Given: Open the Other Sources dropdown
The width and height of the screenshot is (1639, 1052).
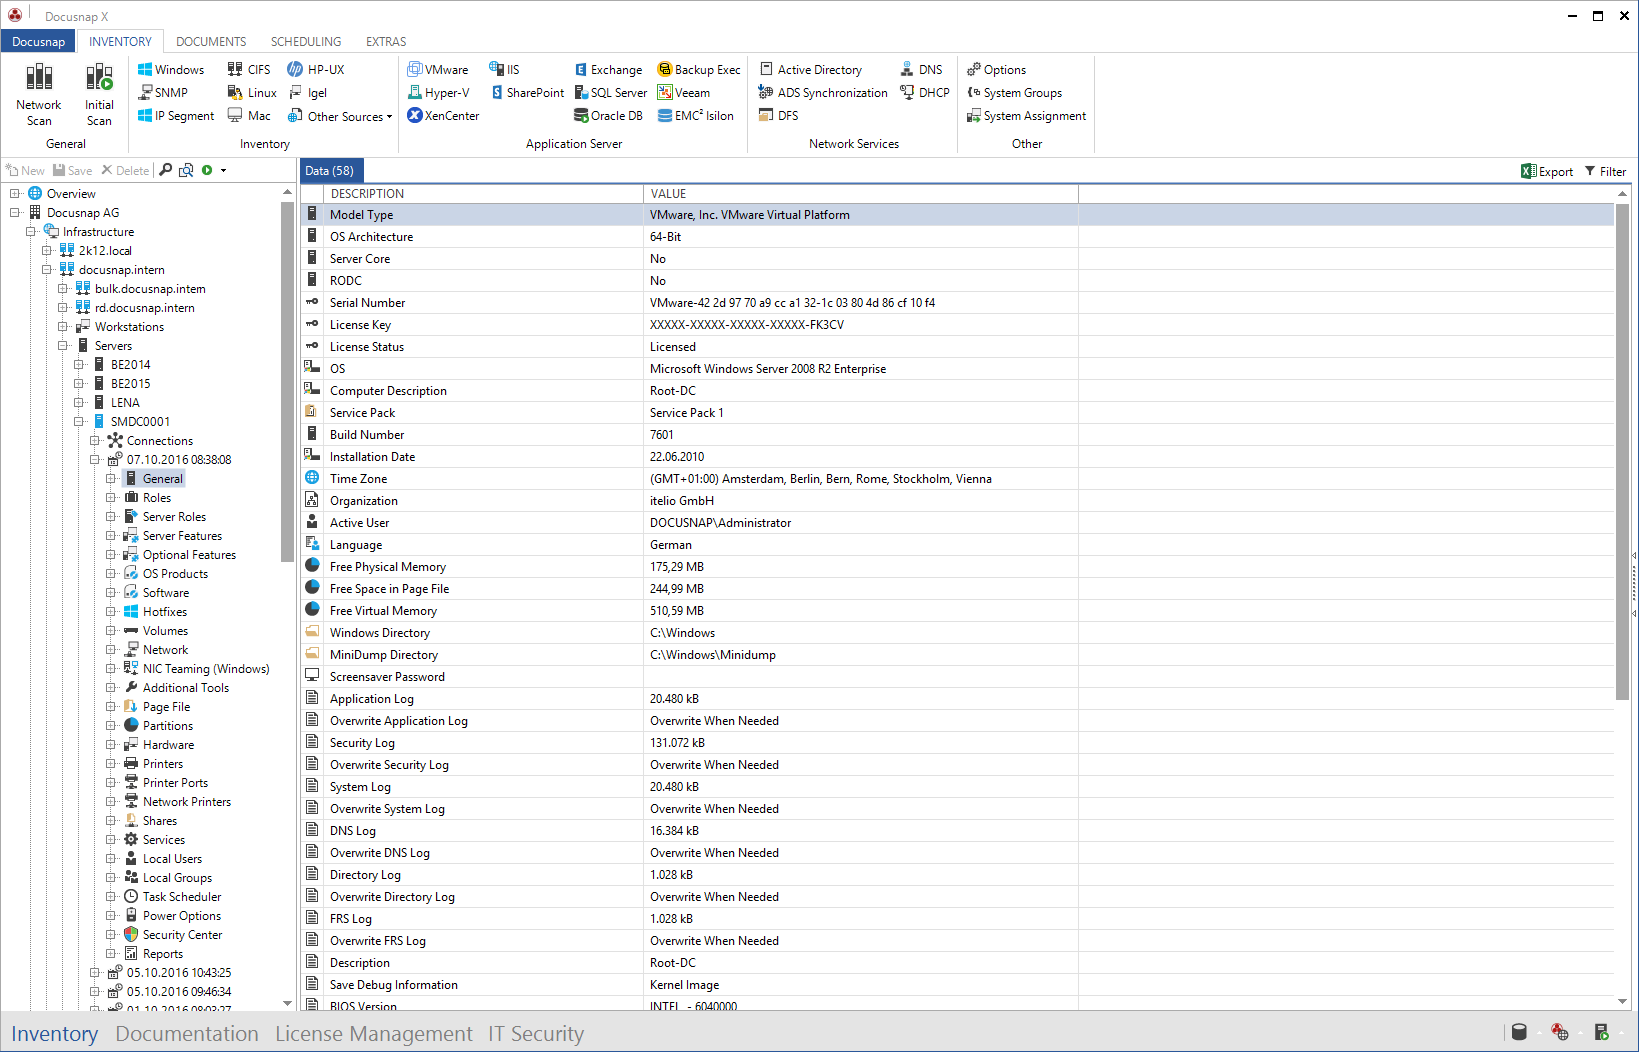Looking at the screenshot, I should click(x=339, y=115).
